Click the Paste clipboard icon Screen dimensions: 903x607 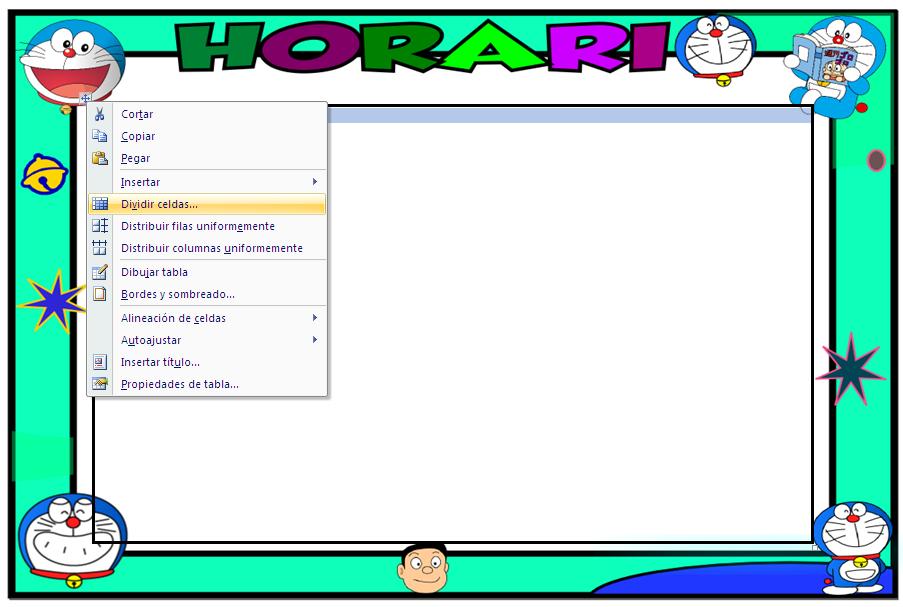pyautogui.click(x=100, y=158)
